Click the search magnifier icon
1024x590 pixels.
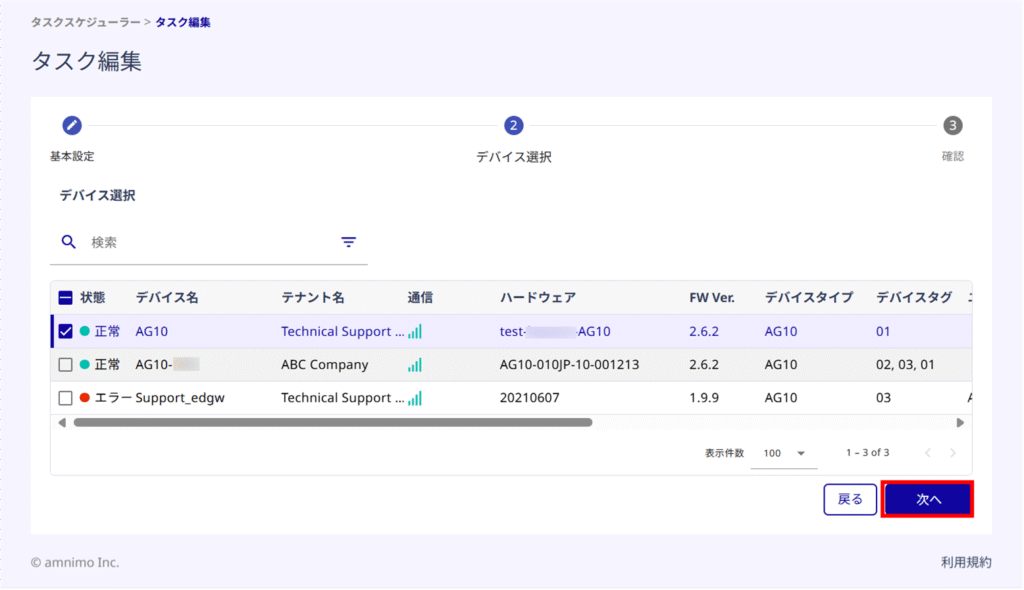[69, 242]
